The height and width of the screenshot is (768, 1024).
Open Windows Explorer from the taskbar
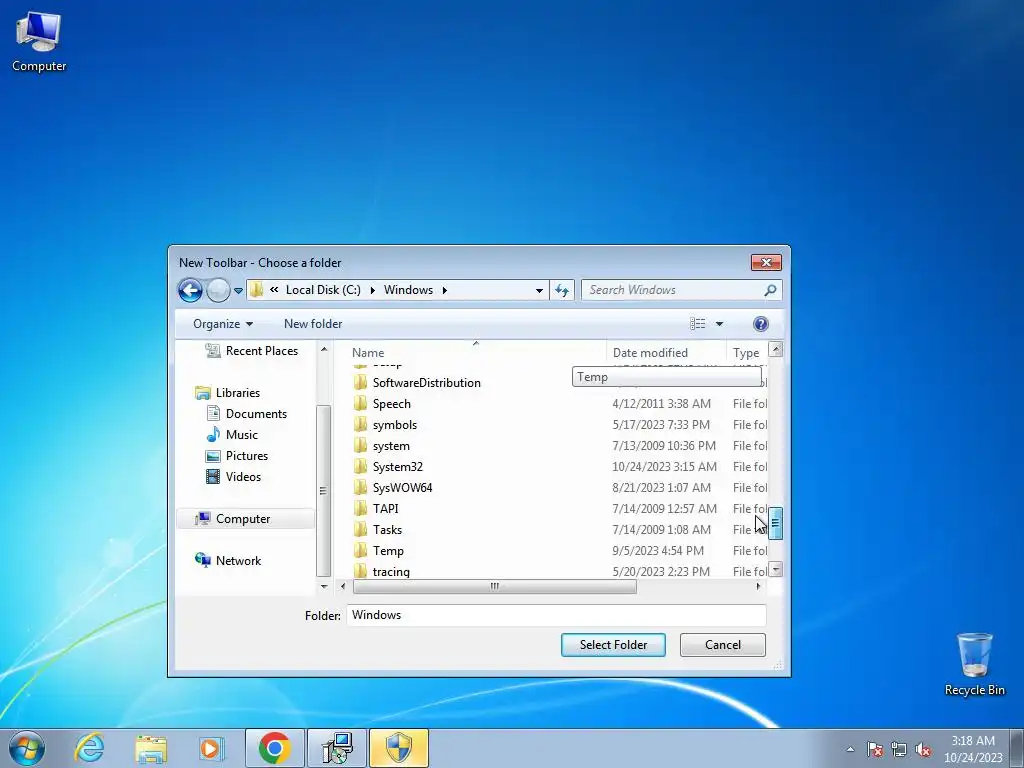(x=151, y=748)
